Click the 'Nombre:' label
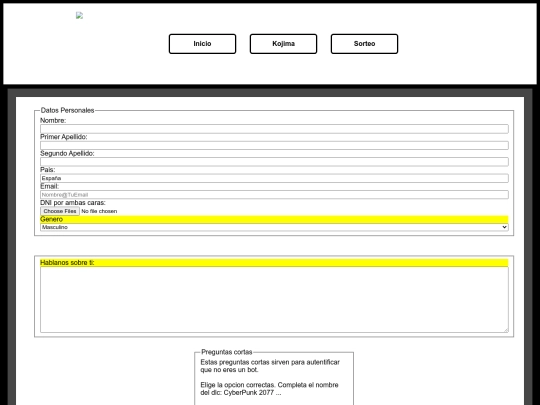Image resolution: width=540 pixels, height=405 pixels. [53, 121]
